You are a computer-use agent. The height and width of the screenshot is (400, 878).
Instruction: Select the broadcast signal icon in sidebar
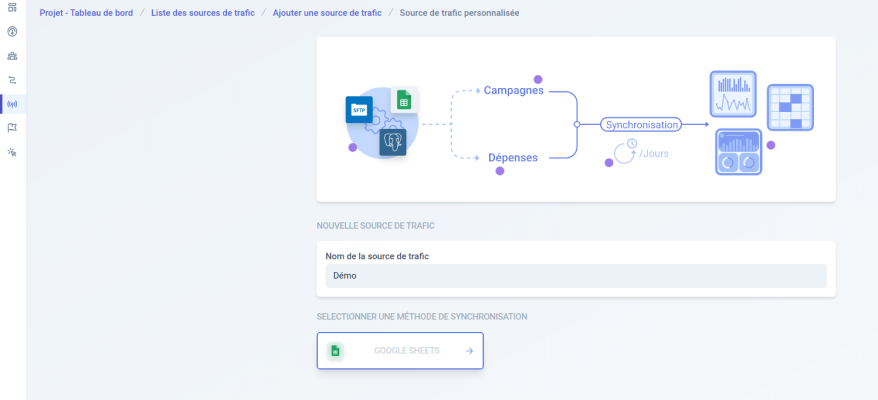point(12,104)
